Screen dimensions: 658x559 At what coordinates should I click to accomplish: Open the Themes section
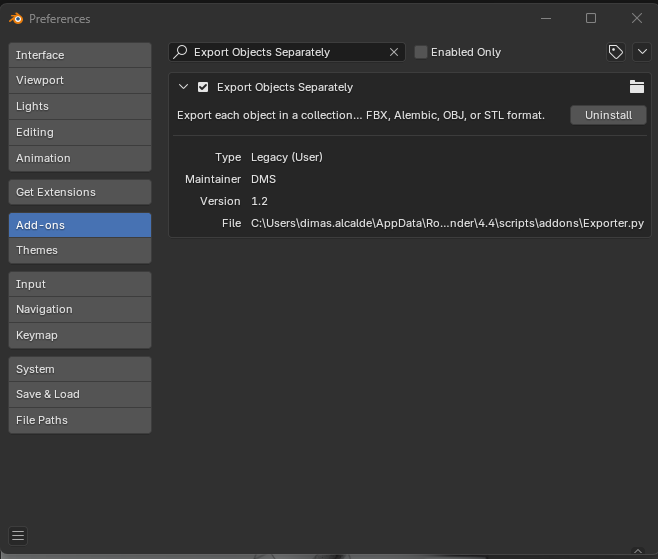point(80,250)
